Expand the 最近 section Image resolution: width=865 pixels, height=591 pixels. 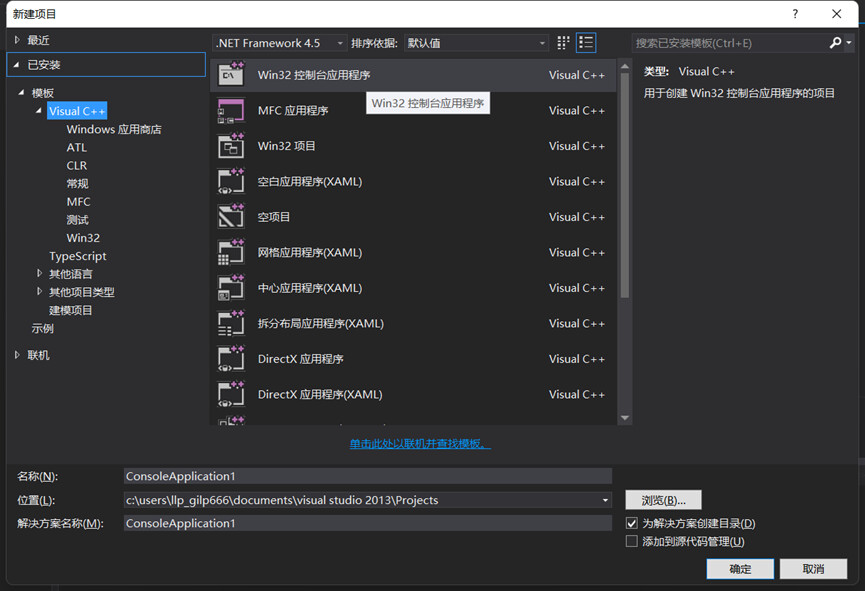17,40
